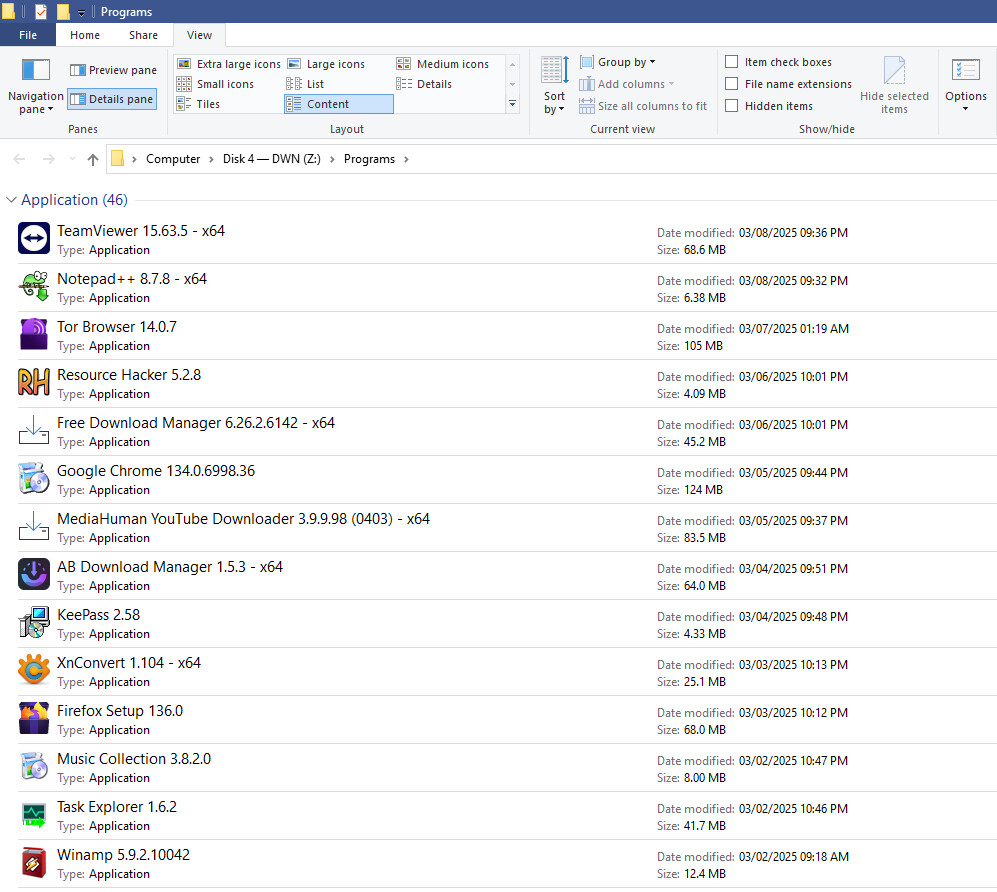Open the File menu

[28, 35]
